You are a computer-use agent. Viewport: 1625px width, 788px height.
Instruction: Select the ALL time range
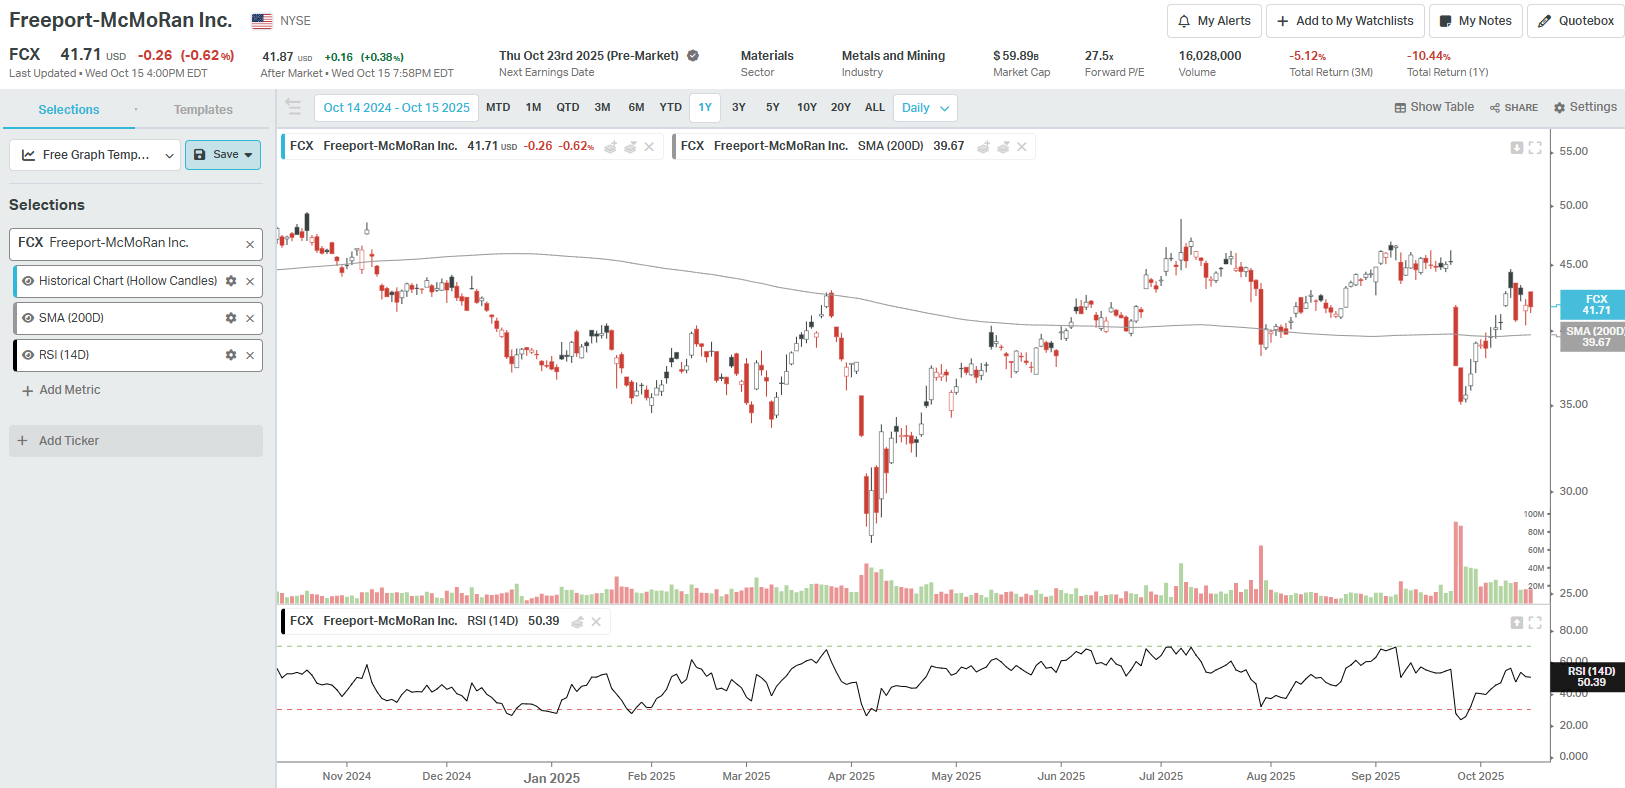(x=875, y=107)
